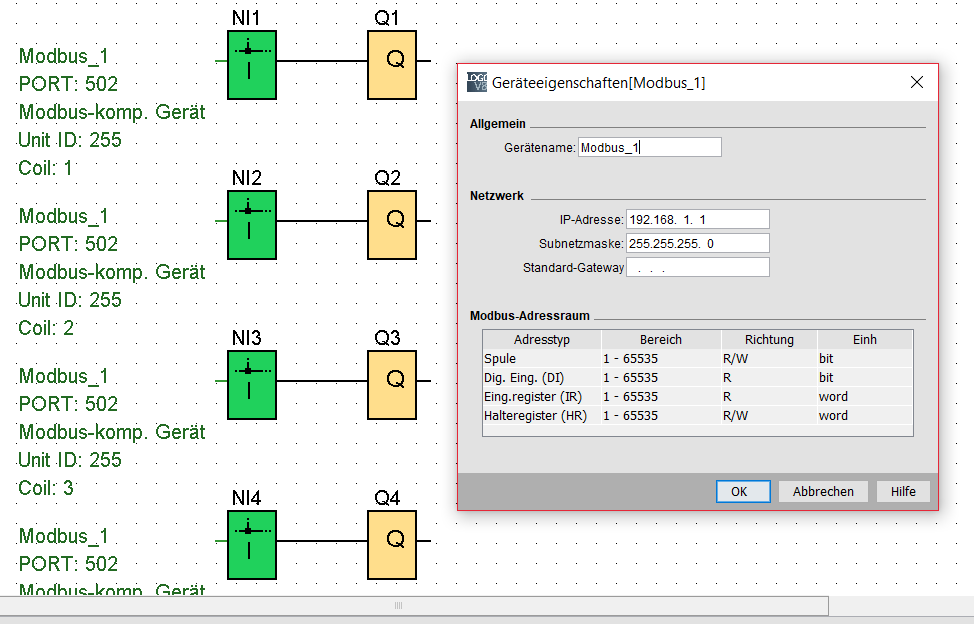
Task: Click the Standard-Gateway input field
Action: [x=698, y=268]
